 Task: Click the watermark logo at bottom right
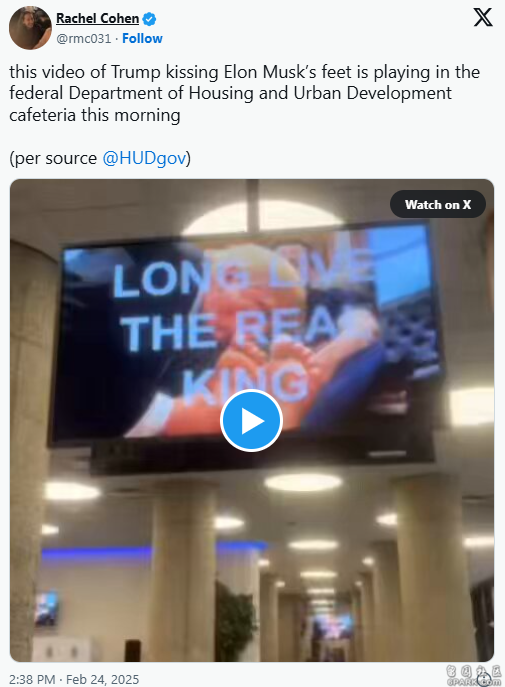point(474,675)
